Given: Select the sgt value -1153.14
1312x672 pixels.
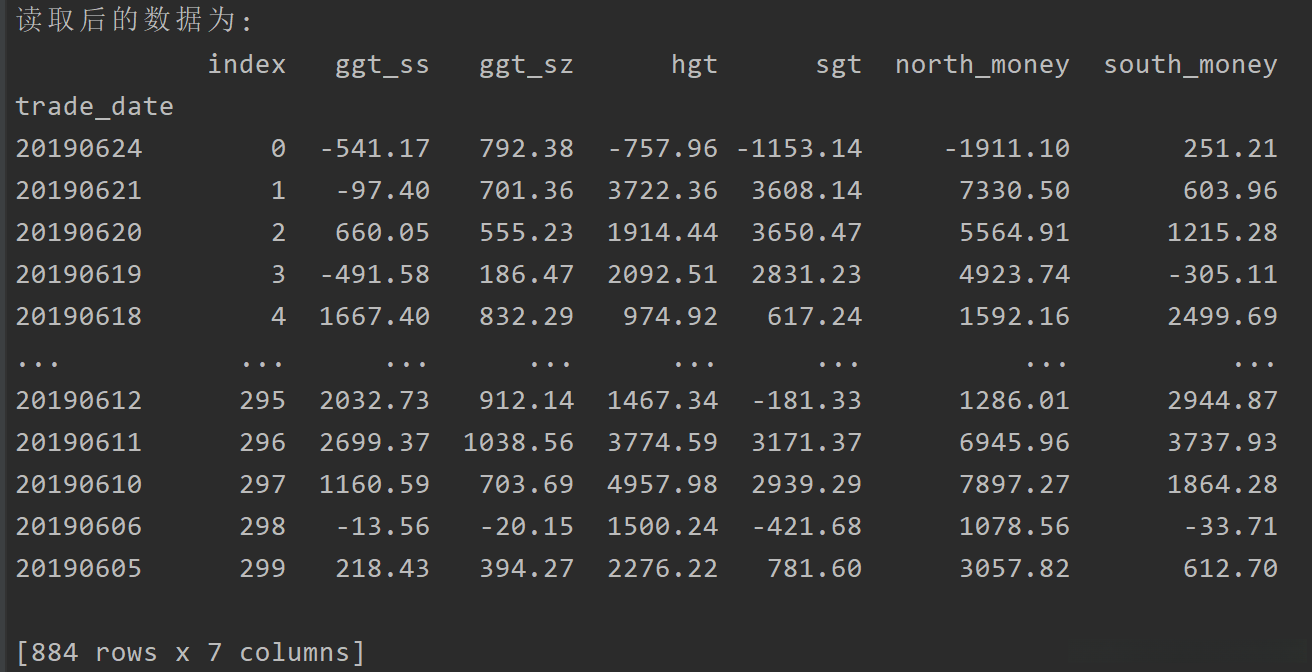Looking at the screenshot, I should (798, 149).
